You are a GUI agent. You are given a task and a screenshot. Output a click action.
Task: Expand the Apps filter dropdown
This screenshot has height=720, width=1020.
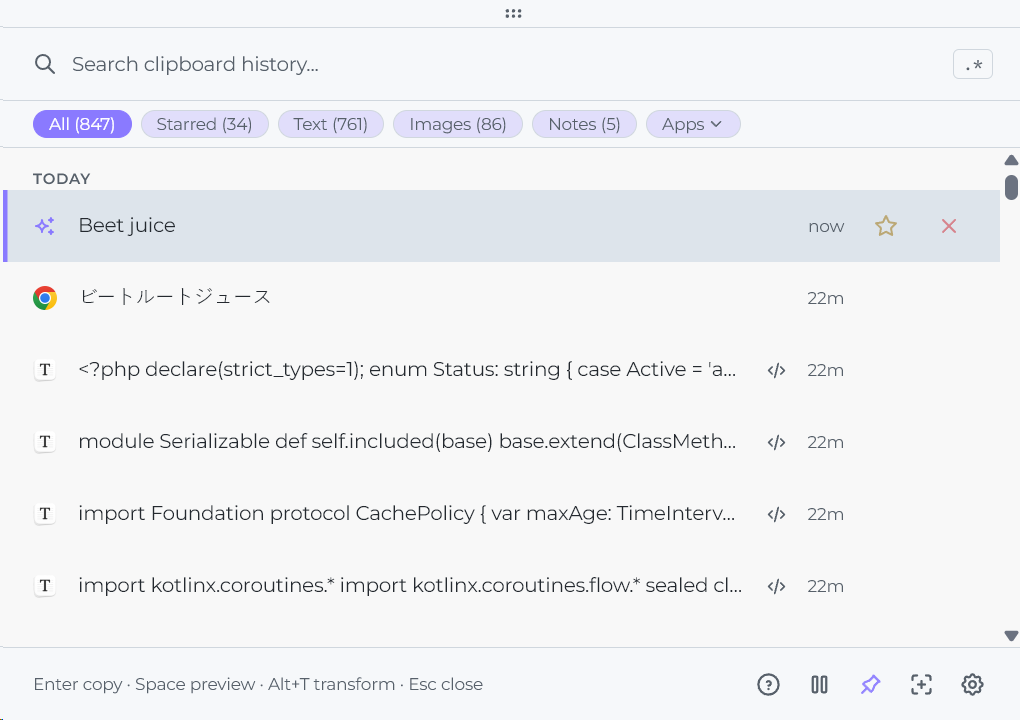(x=693, y=124)
